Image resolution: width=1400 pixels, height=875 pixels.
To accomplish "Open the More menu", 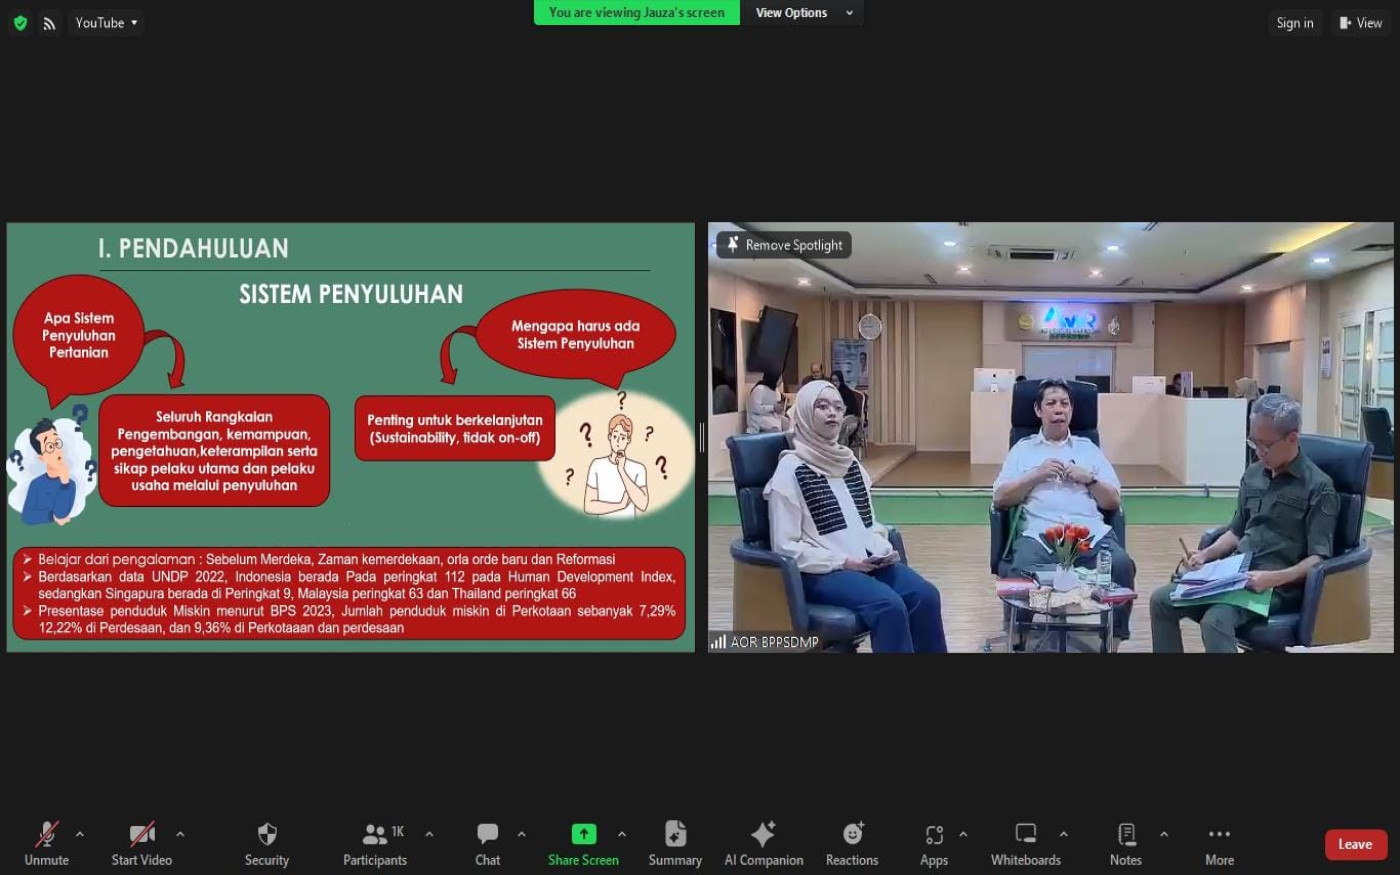I will coord(1219,844).
